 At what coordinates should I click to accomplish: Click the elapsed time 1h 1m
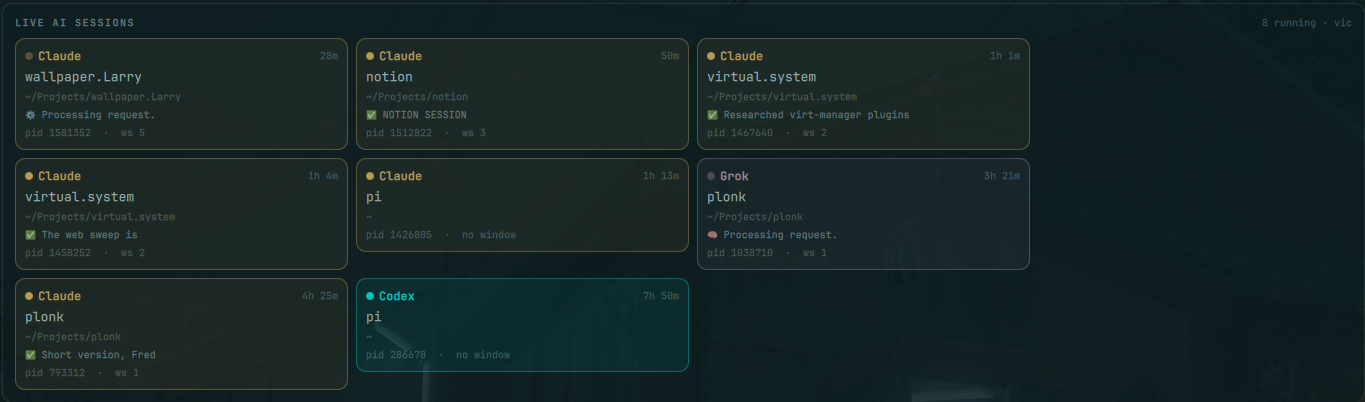[x=1005, y=56]
